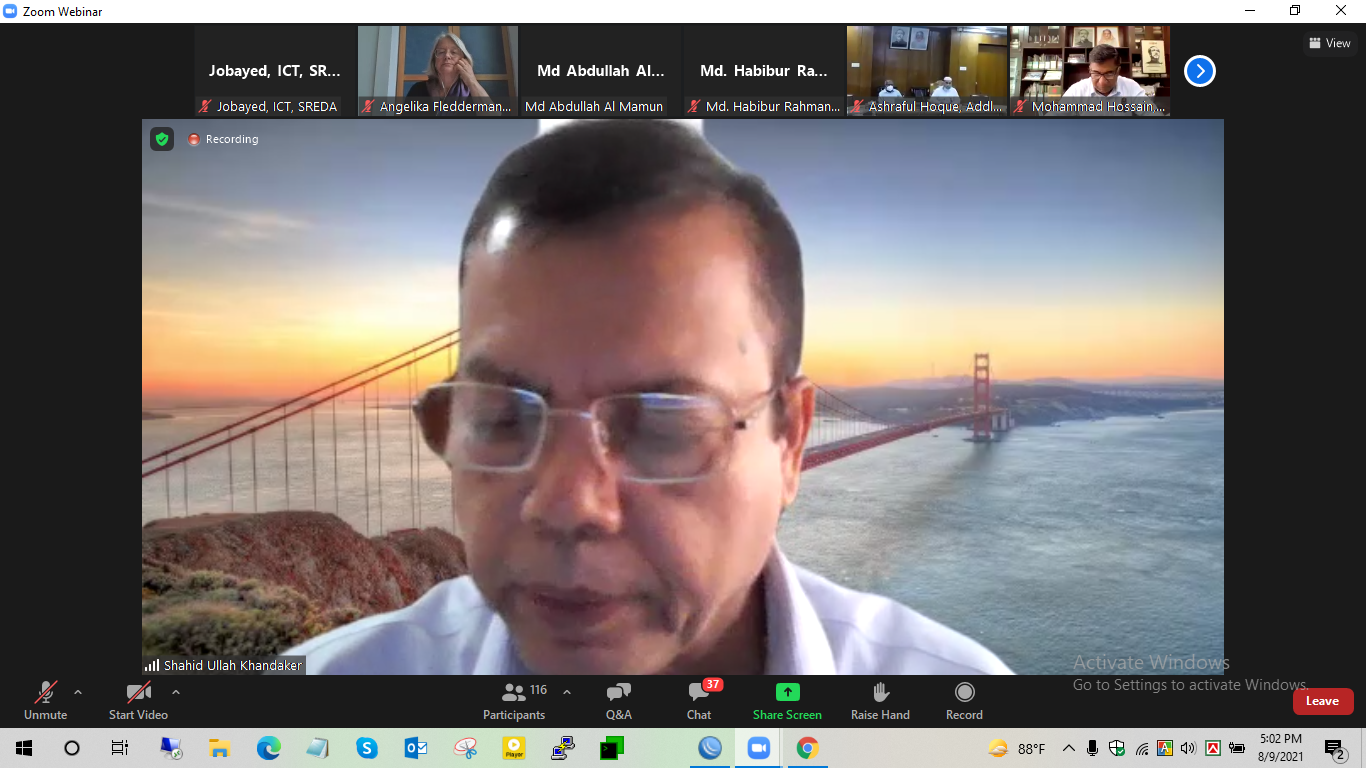The width and height of the screenshot is (1366, 768).
Task: Open the Chat panel
Action: [x=699, y=700]
